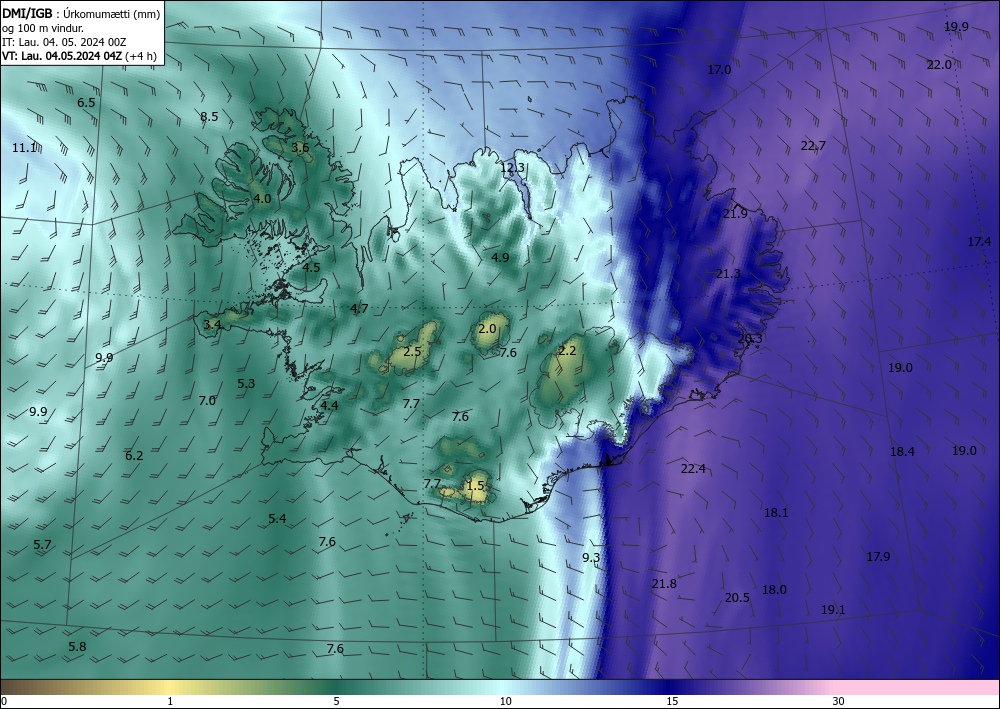Click the 17.9 value on the map
1000x709 pixels.
(878, 557)
